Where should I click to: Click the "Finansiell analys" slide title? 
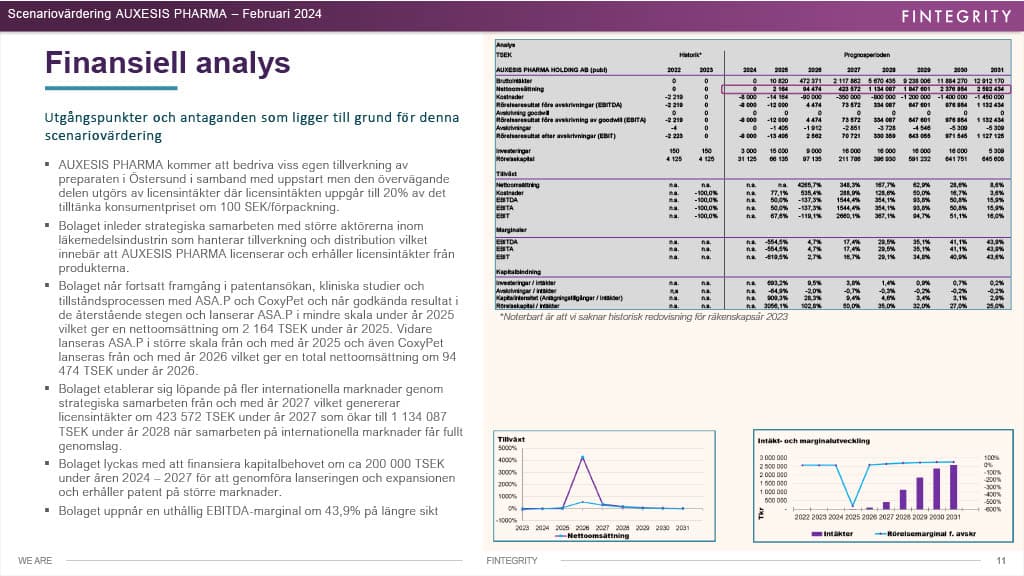167,63
